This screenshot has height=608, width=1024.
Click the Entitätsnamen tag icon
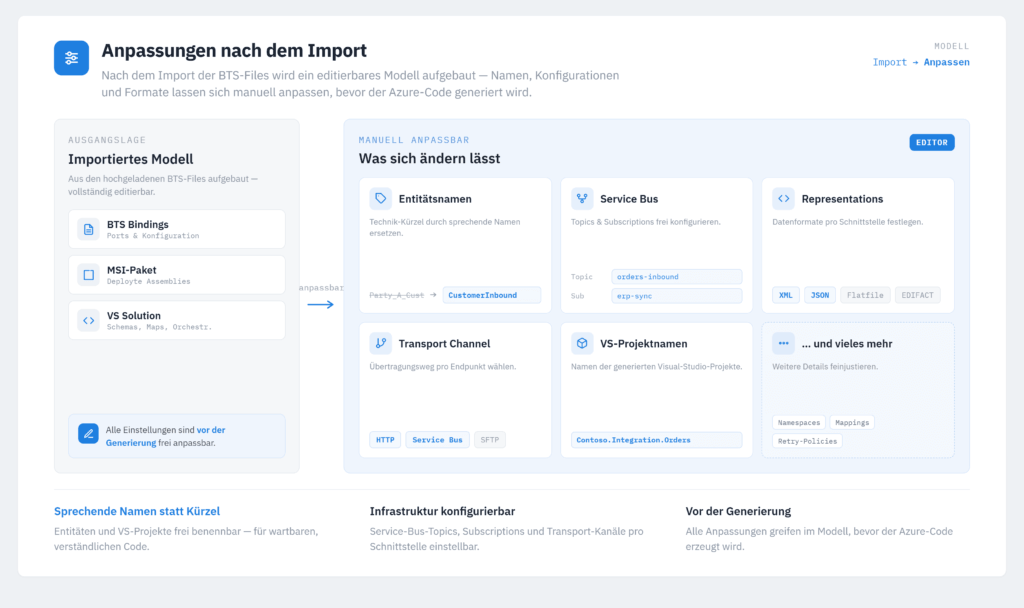381,199
